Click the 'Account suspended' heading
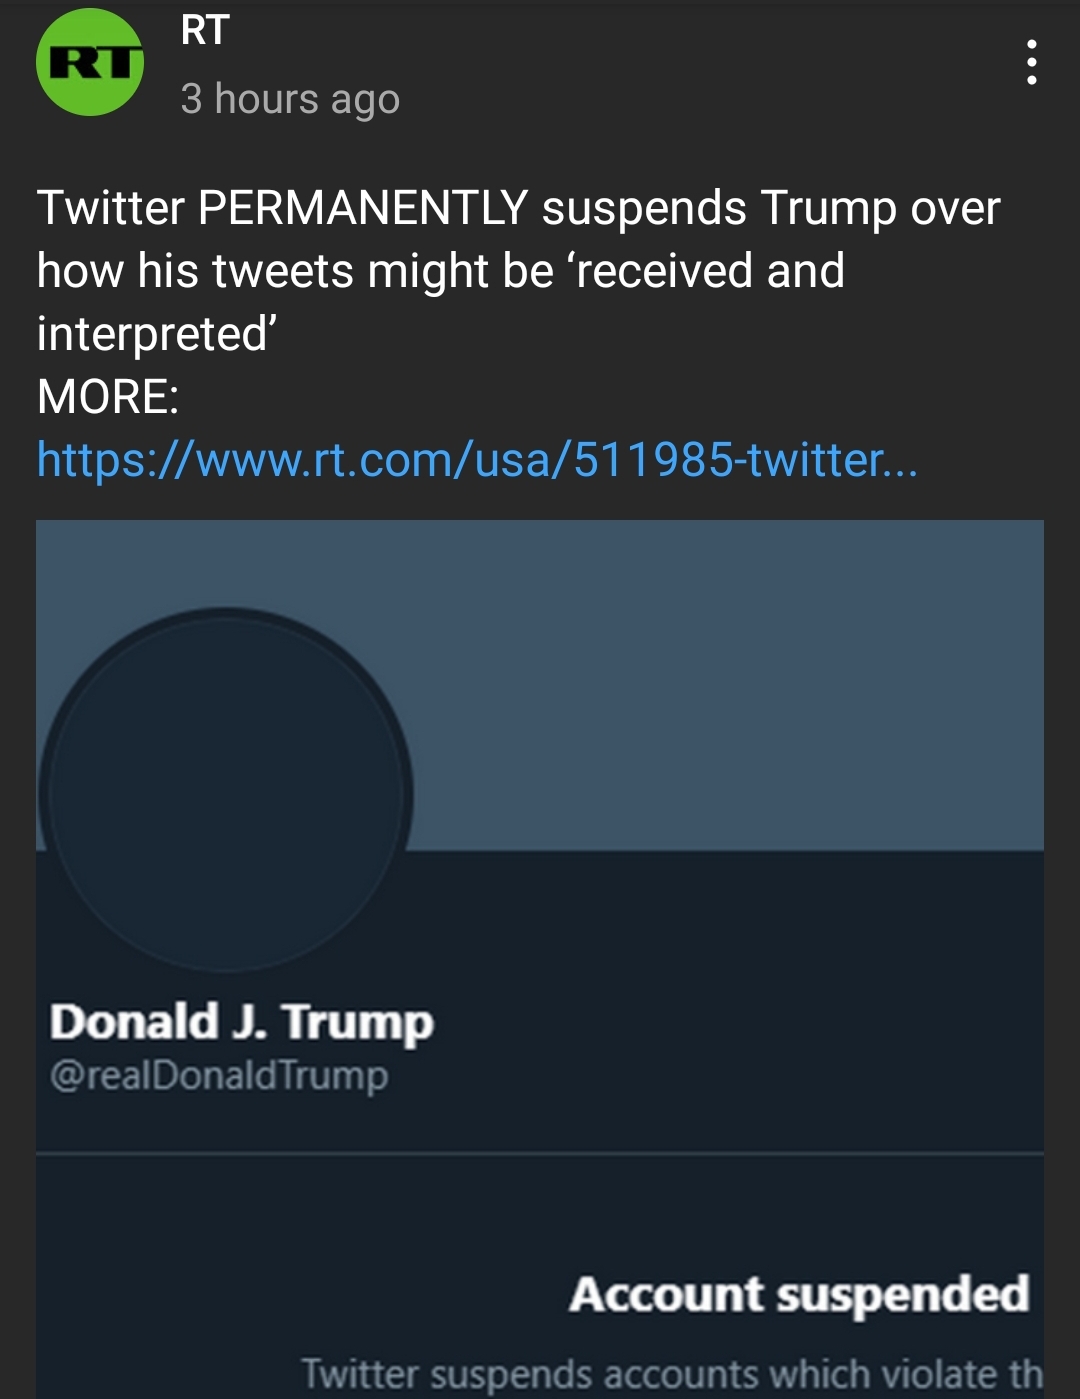 pos(799,1294)
